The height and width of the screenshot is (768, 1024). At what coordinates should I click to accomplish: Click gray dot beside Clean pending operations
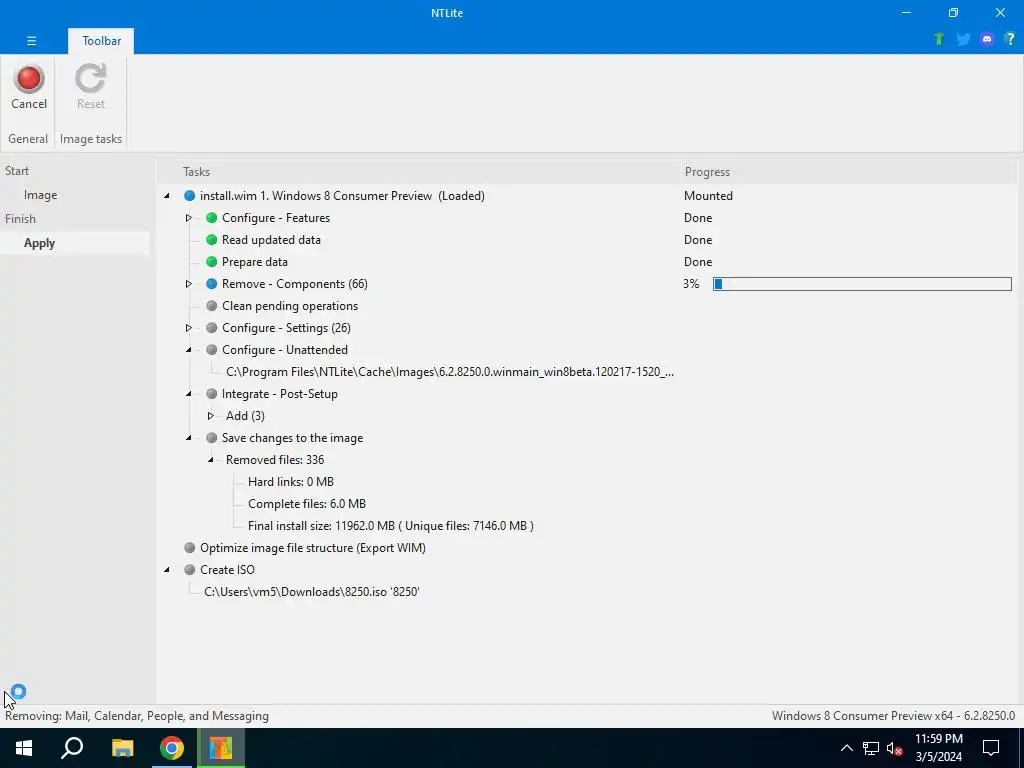pyautogui.click(x=211, y=306)
